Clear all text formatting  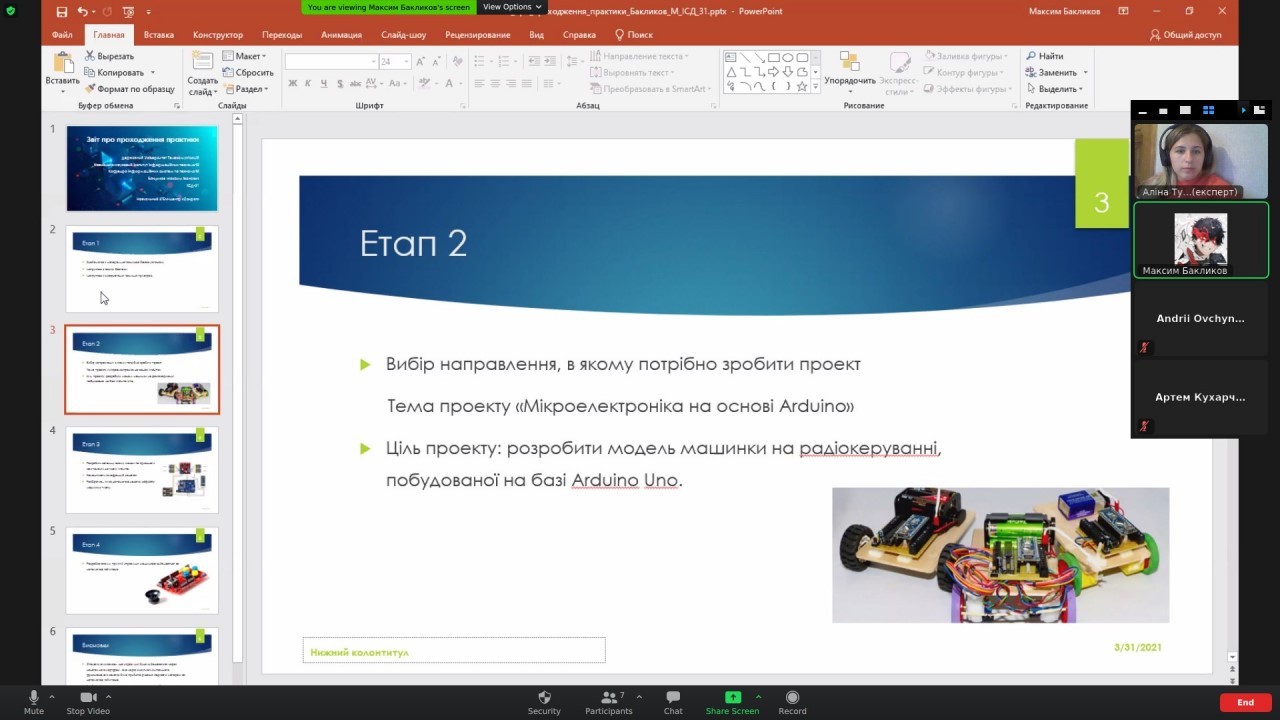(x=456, y=61)
